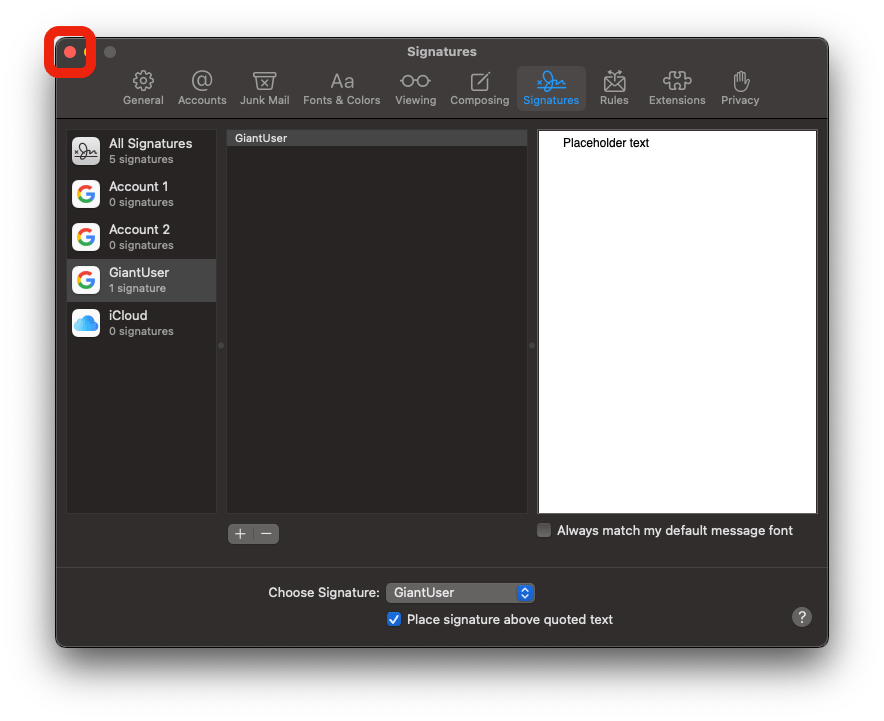Open help with the question mark button
The image size is (884, 721).
coord(802,617)
